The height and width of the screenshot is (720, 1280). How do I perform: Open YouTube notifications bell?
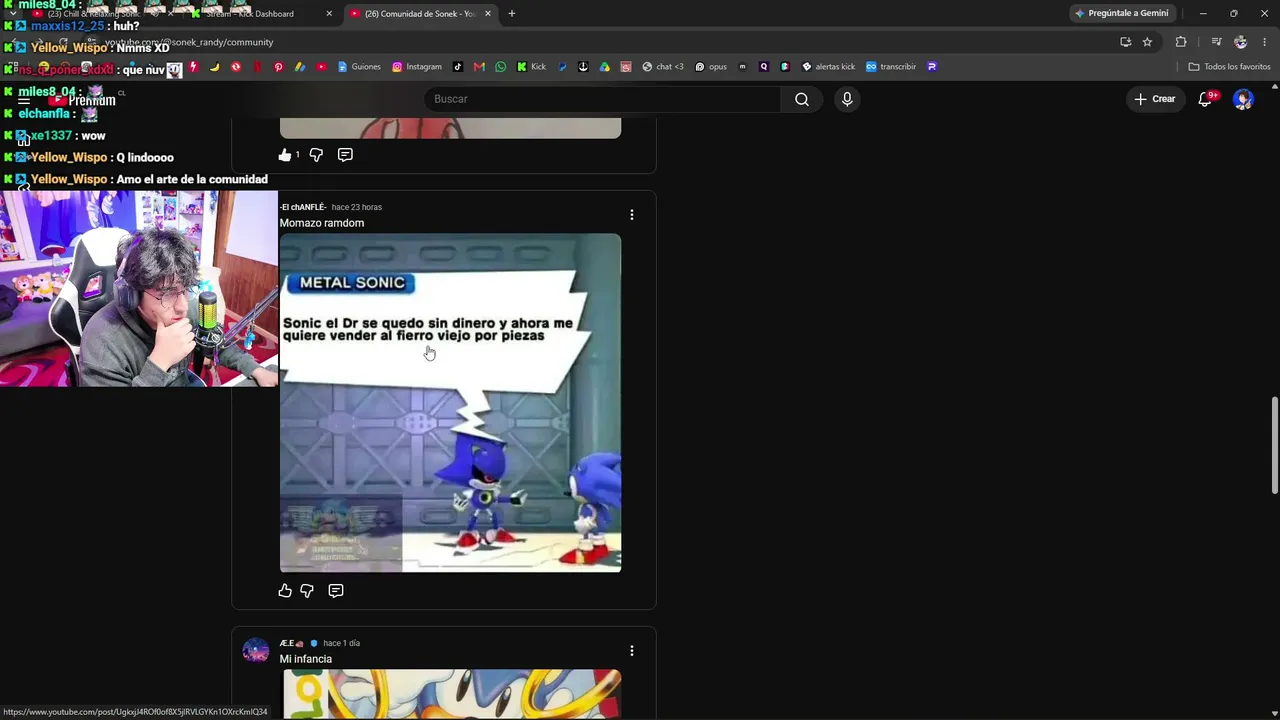pyautogui.click(x=1205, y=99)
